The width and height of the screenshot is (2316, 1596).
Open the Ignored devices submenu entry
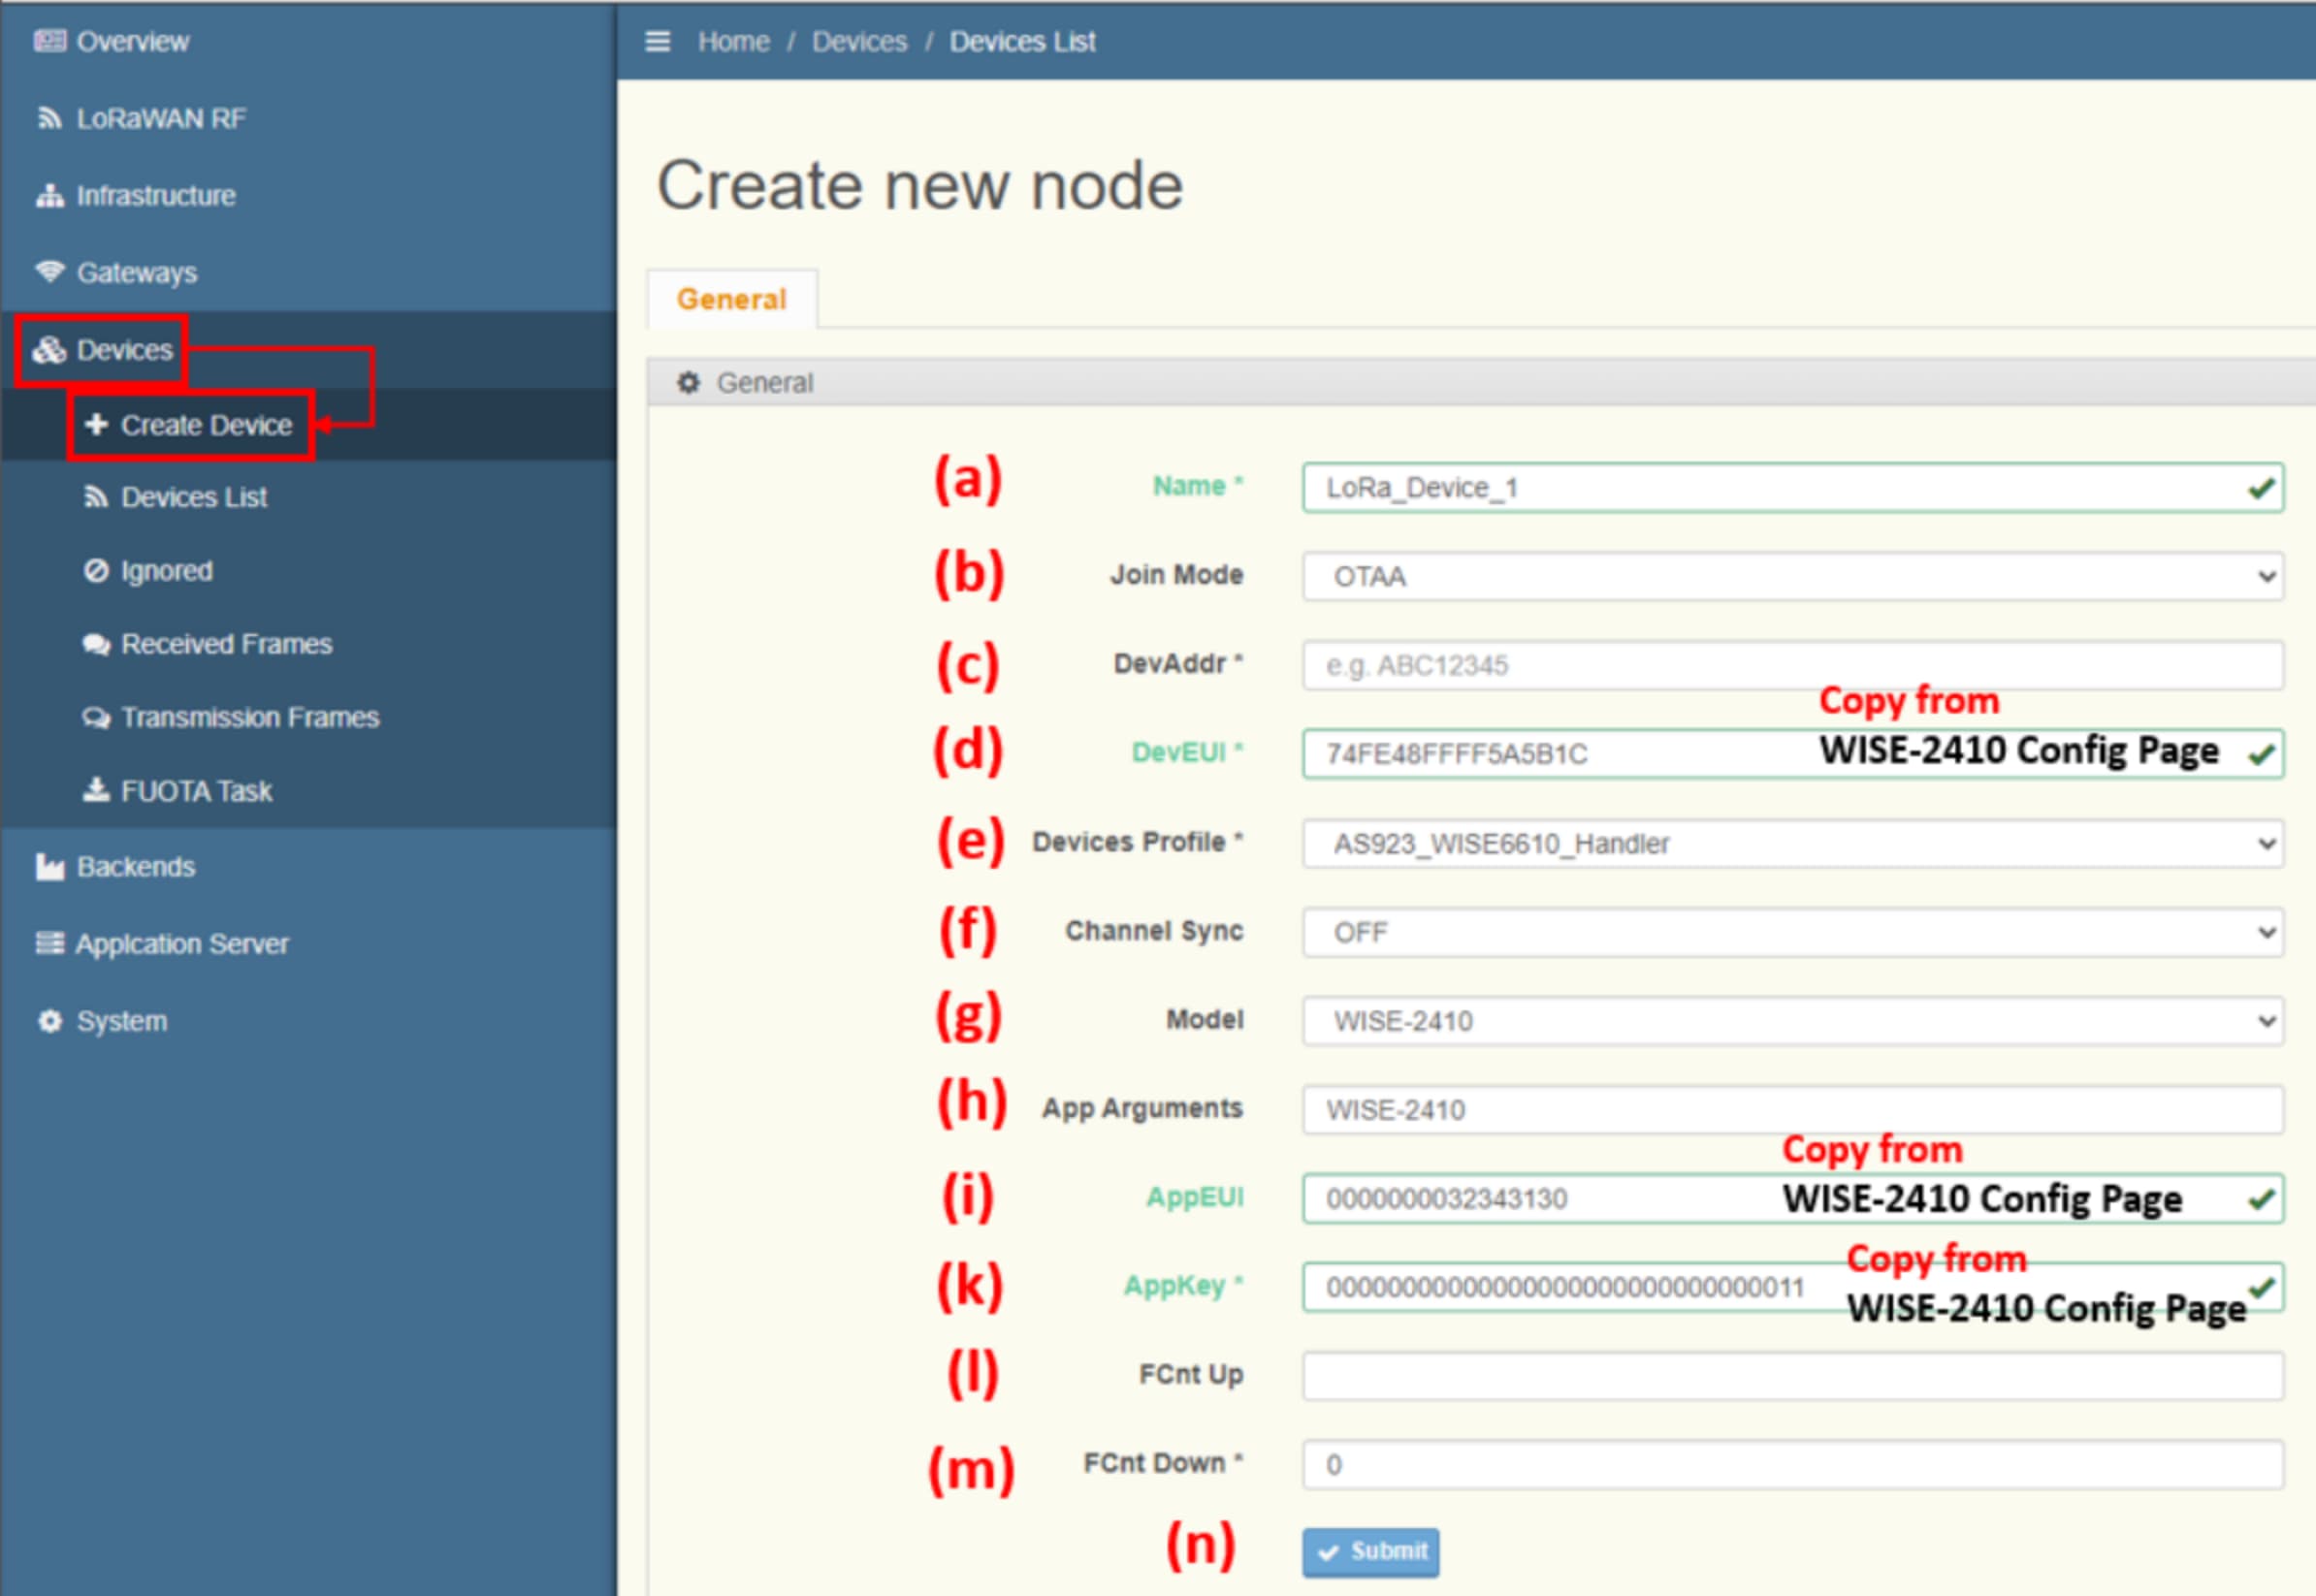point(308,570)
